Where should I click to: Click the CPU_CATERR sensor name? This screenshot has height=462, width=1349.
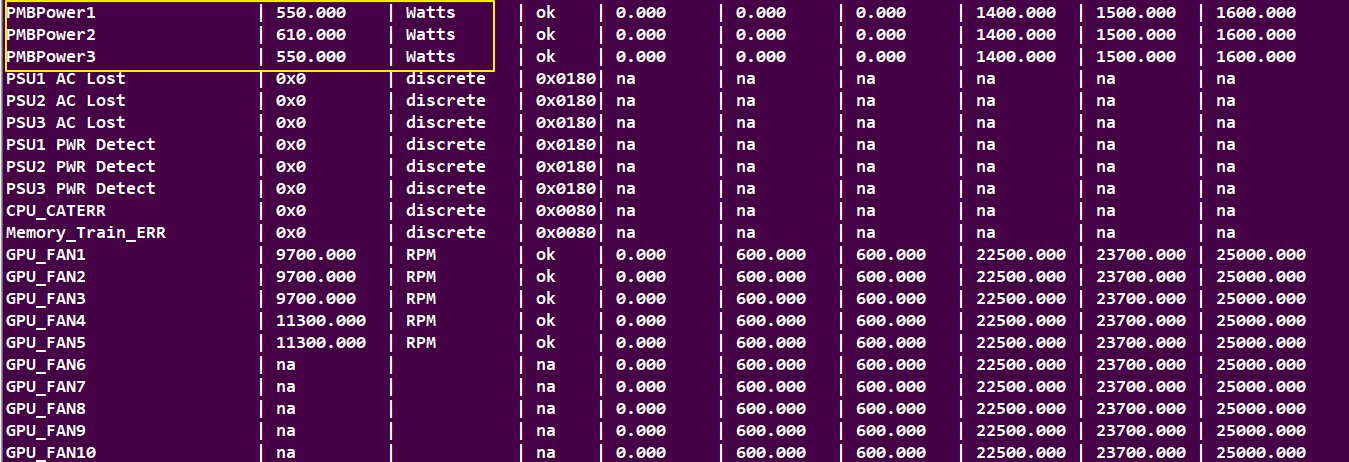(x=55, y=211)
